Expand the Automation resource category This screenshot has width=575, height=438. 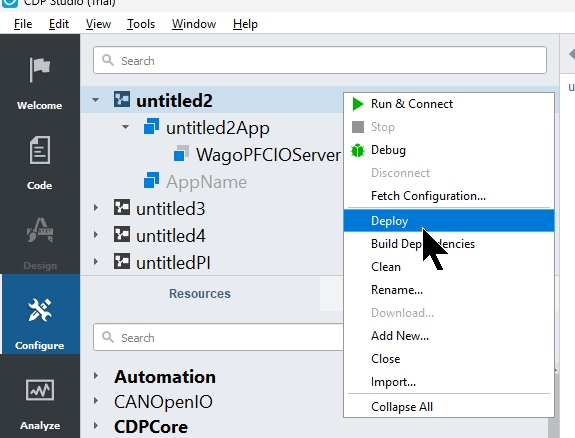[96, 376]
